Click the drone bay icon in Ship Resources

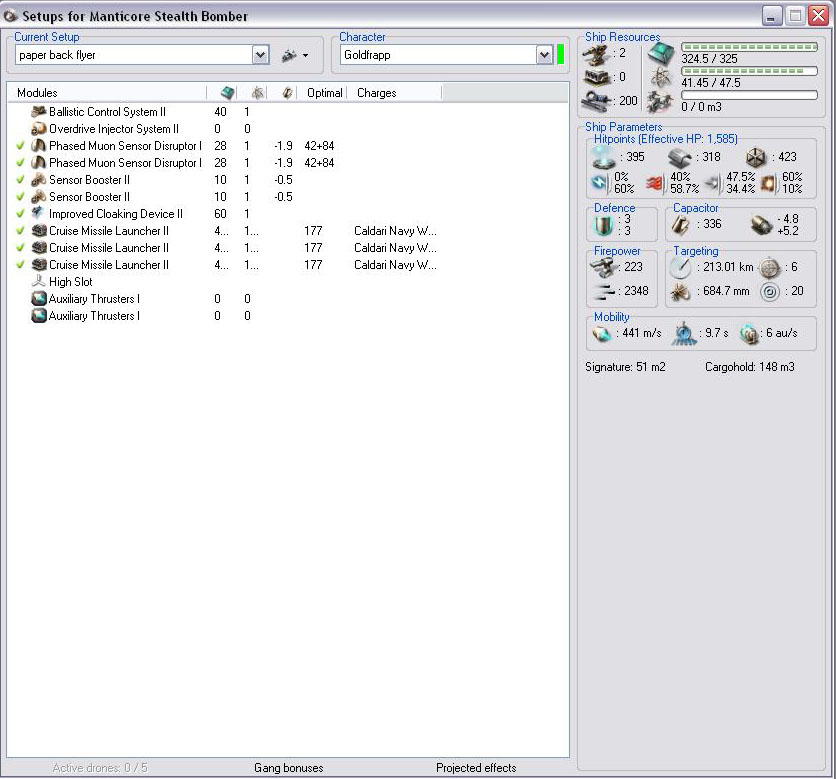pyautogui.click(x=661, y=101)
